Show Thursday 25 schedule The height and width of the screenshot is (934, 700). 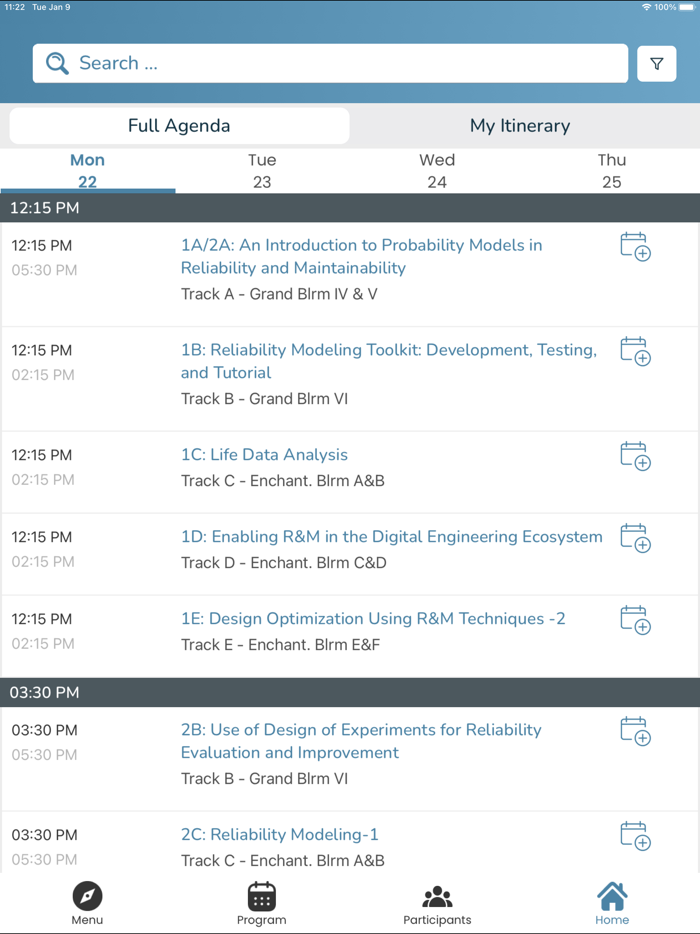tap(612, 171)
